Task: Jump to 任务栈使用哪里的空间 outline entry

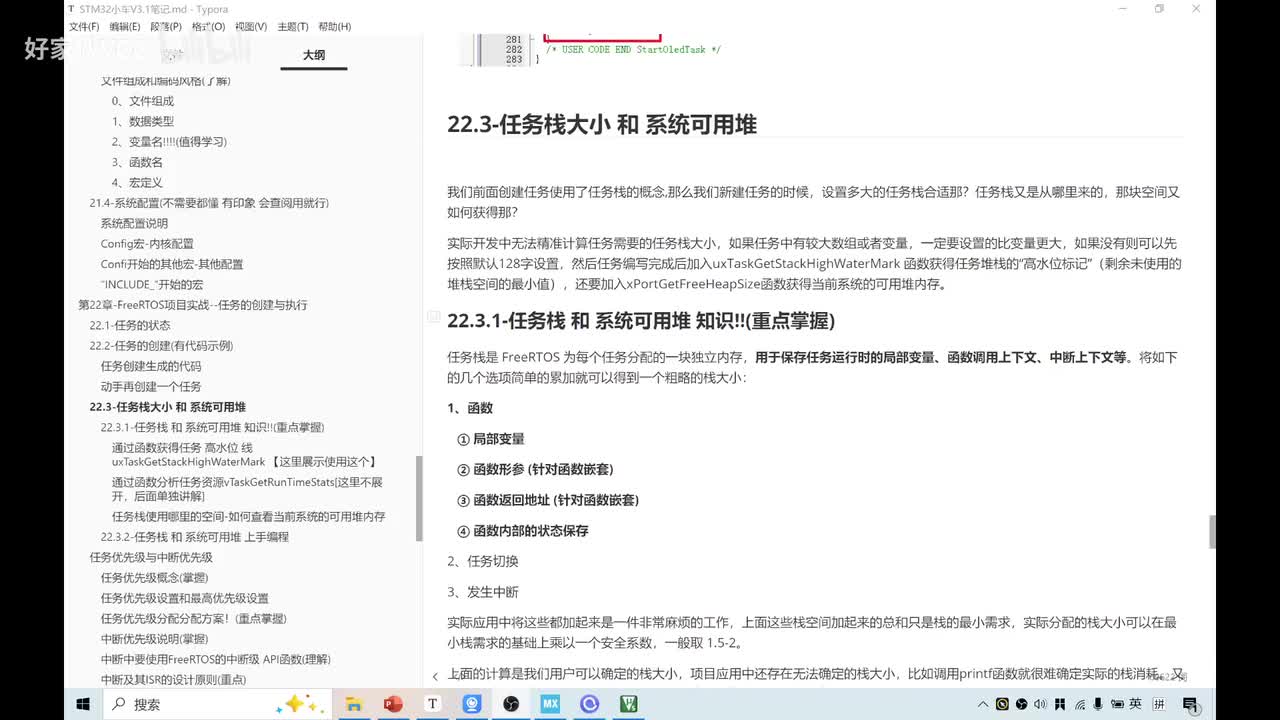Action: click(x=249, y=517)
